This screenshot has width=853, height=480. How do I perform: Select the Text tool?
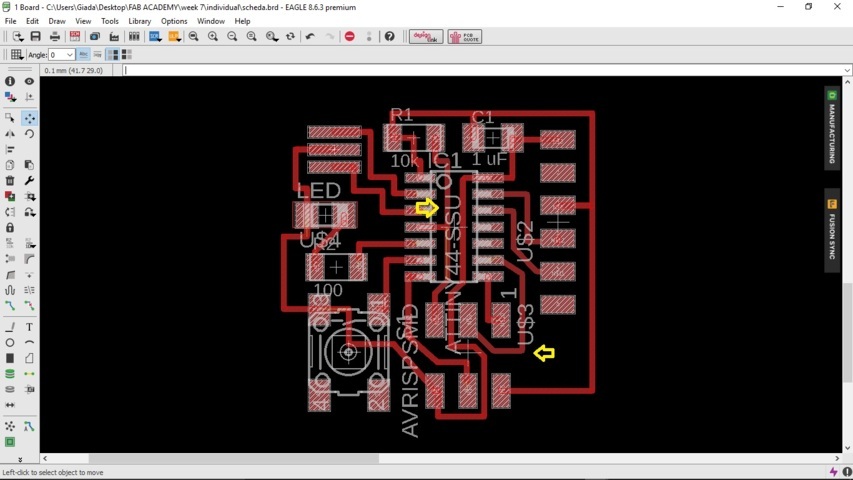point(29,327)
